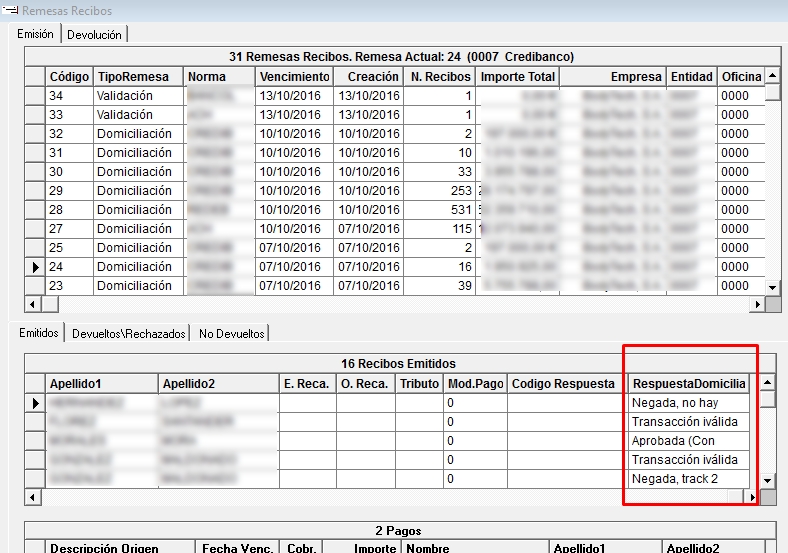Click the Tributo column header
788x553 pixels.
point(419,384)
